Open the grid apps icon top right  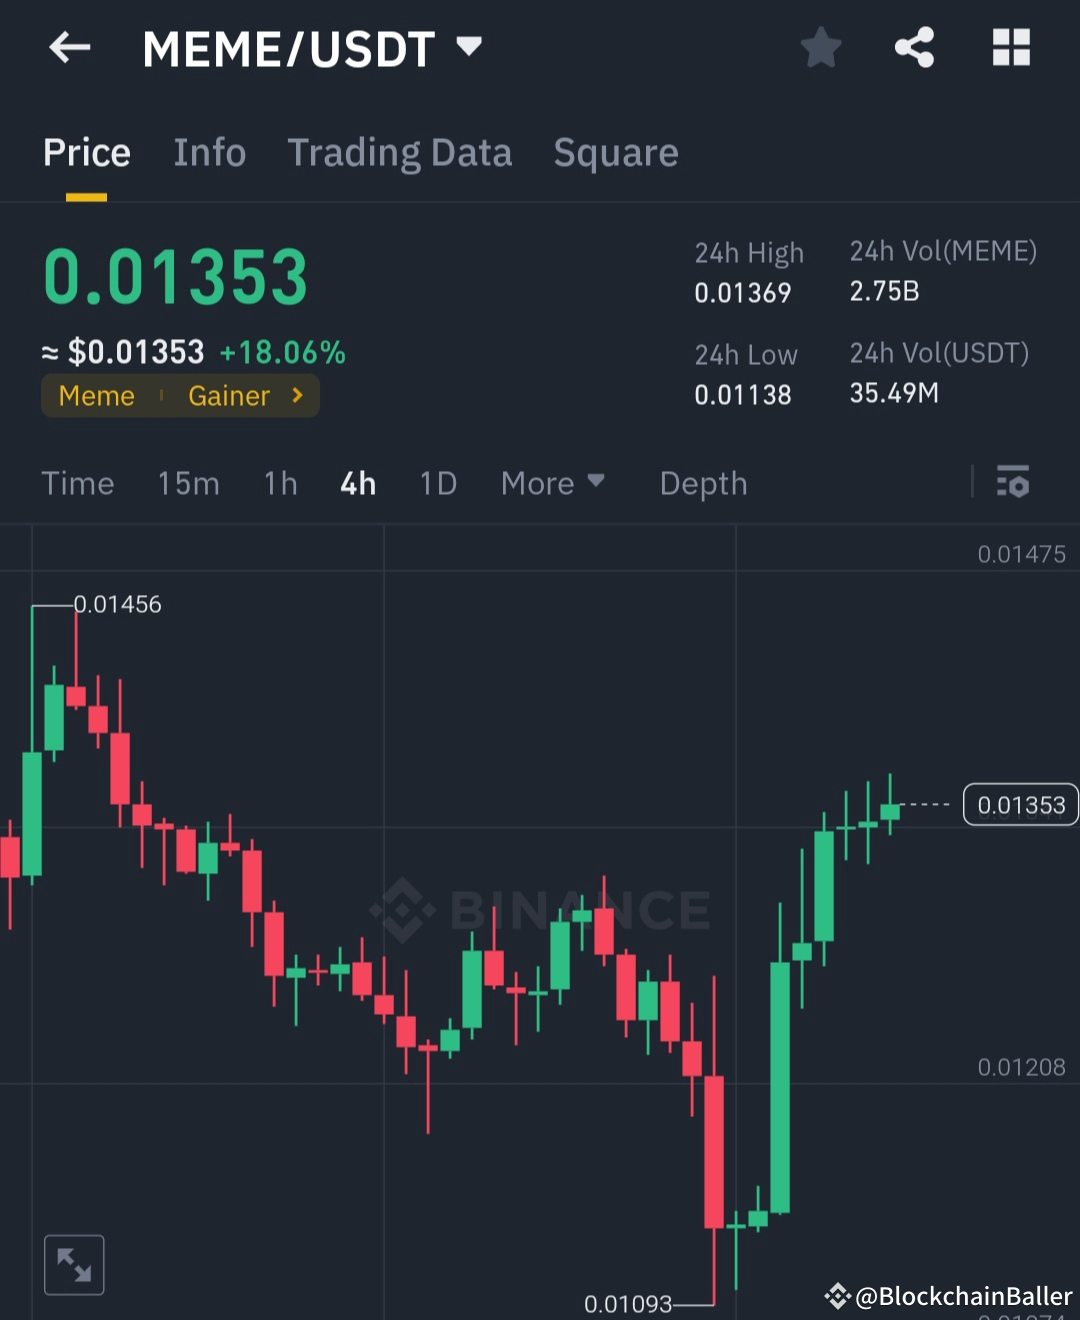pyautogui.click(x=1010, y=47)
